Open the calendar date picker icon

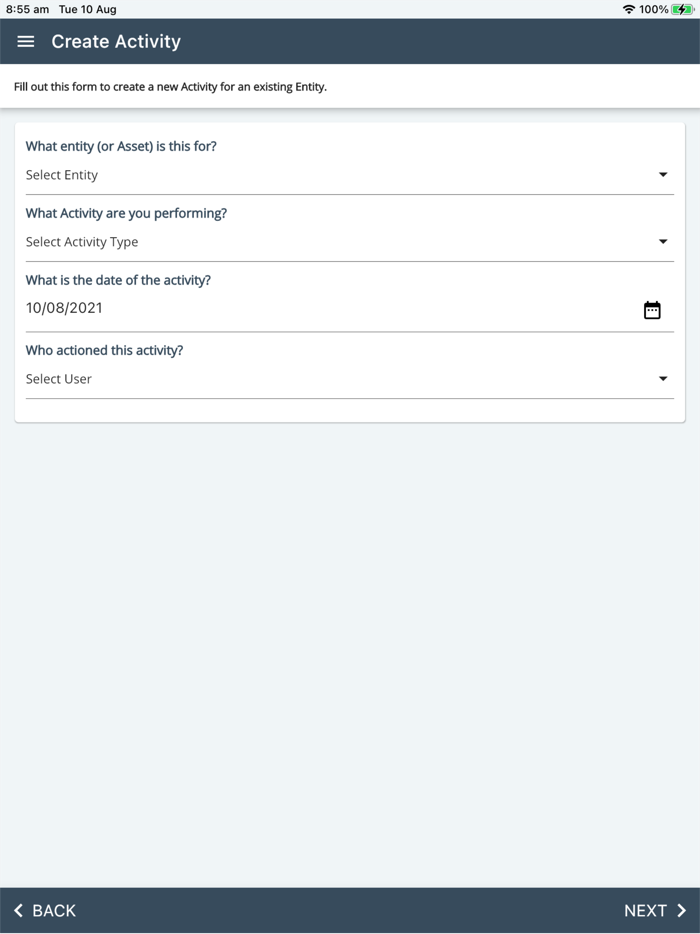point(652,309)
